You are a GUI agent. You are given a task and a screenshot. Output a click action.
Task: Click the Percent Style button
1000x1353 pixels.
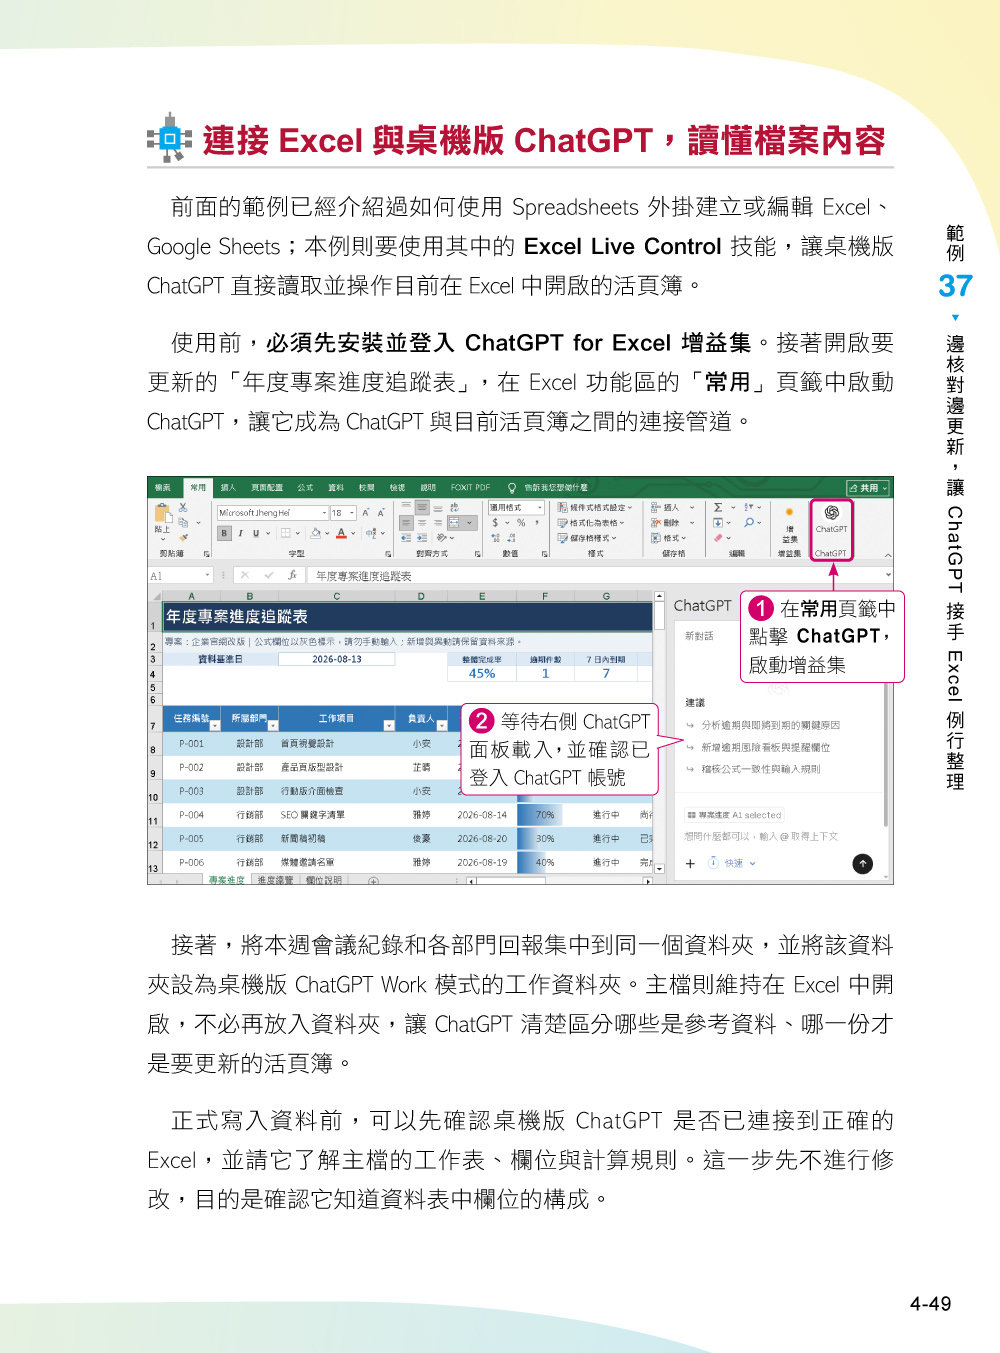point(521,523)
